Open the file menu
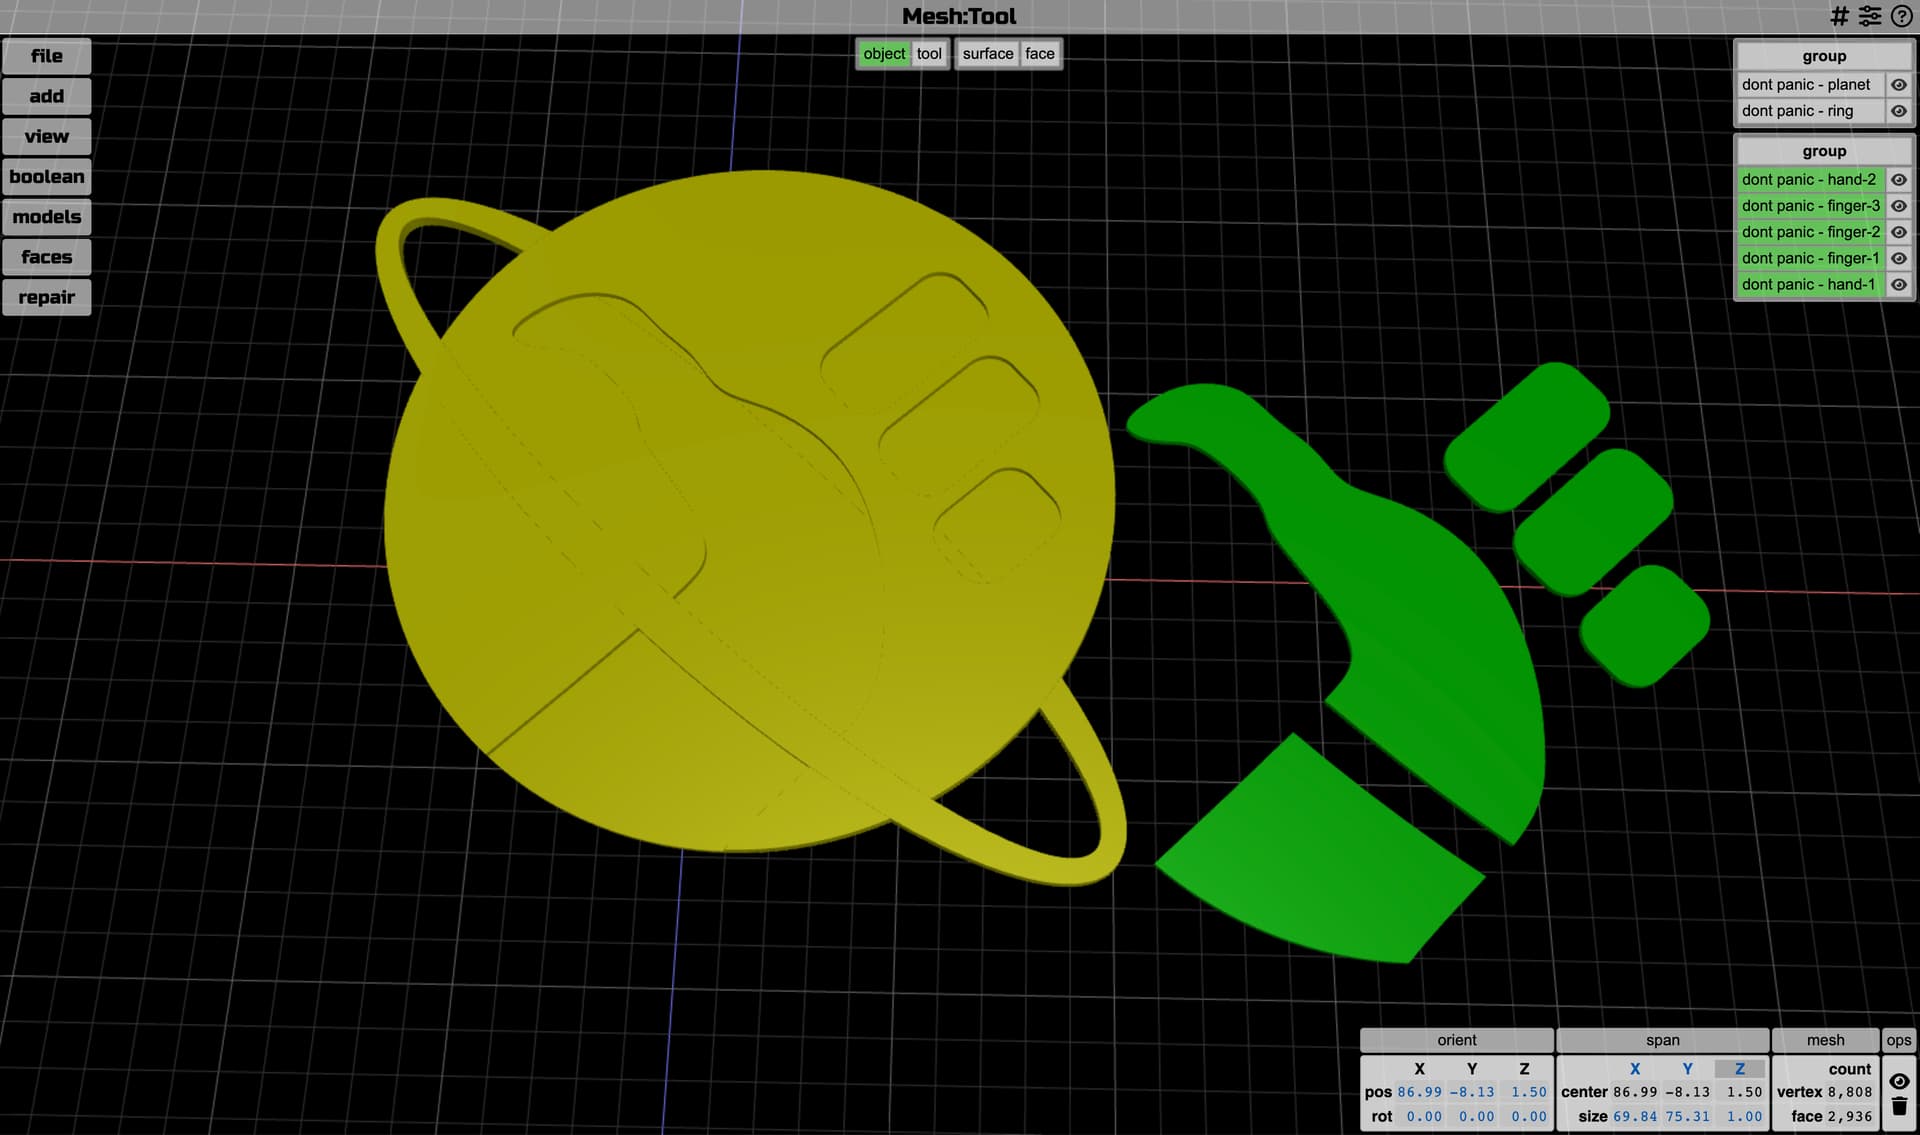 point(47,56)
